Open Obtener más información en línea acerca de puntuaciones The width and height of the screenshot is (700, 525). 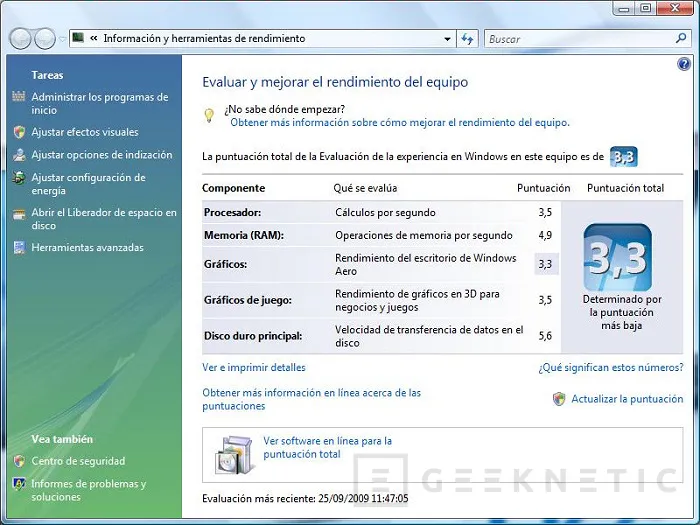pyautogui.click(x=312, y=399)
